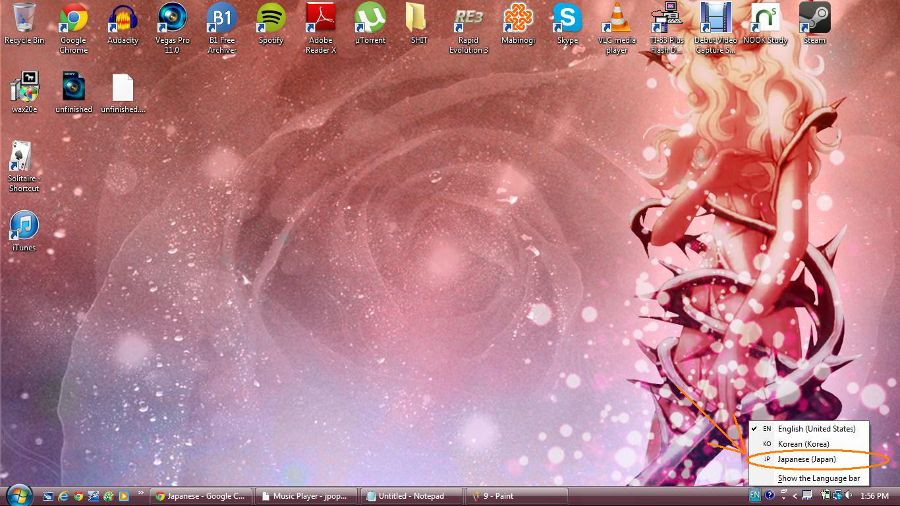This screenshot has width=900, height=506.
Task: Select the Steam desktop shortcut
Action: [x=814, y=19]
